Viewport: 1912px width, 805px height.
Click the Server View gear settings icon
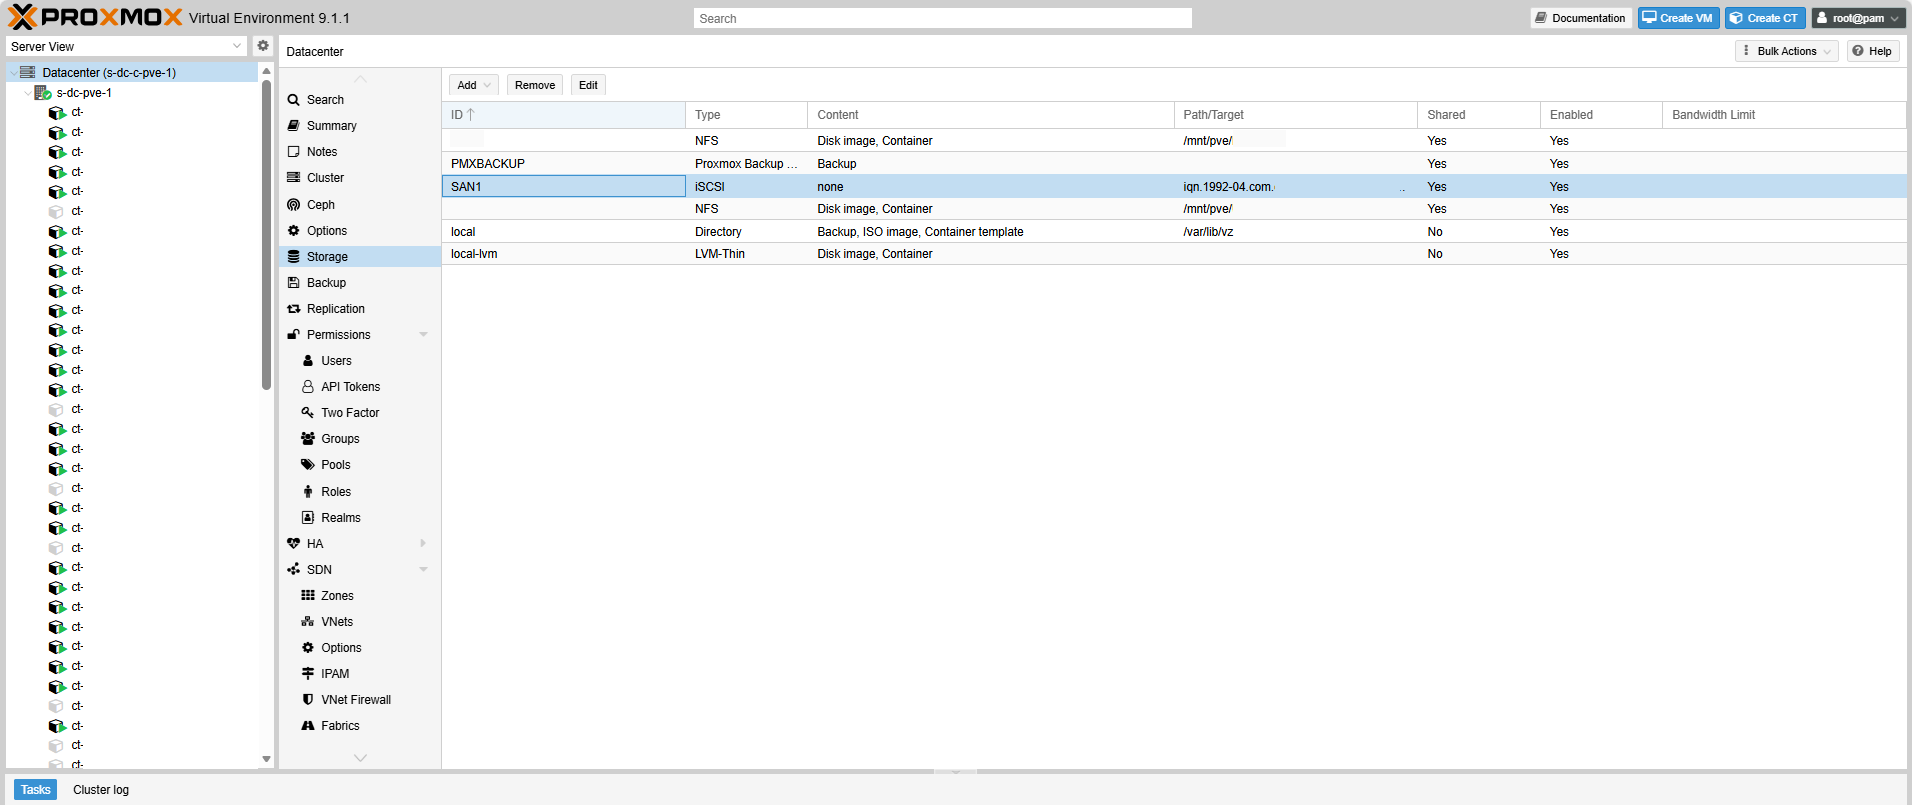(263, 46)
